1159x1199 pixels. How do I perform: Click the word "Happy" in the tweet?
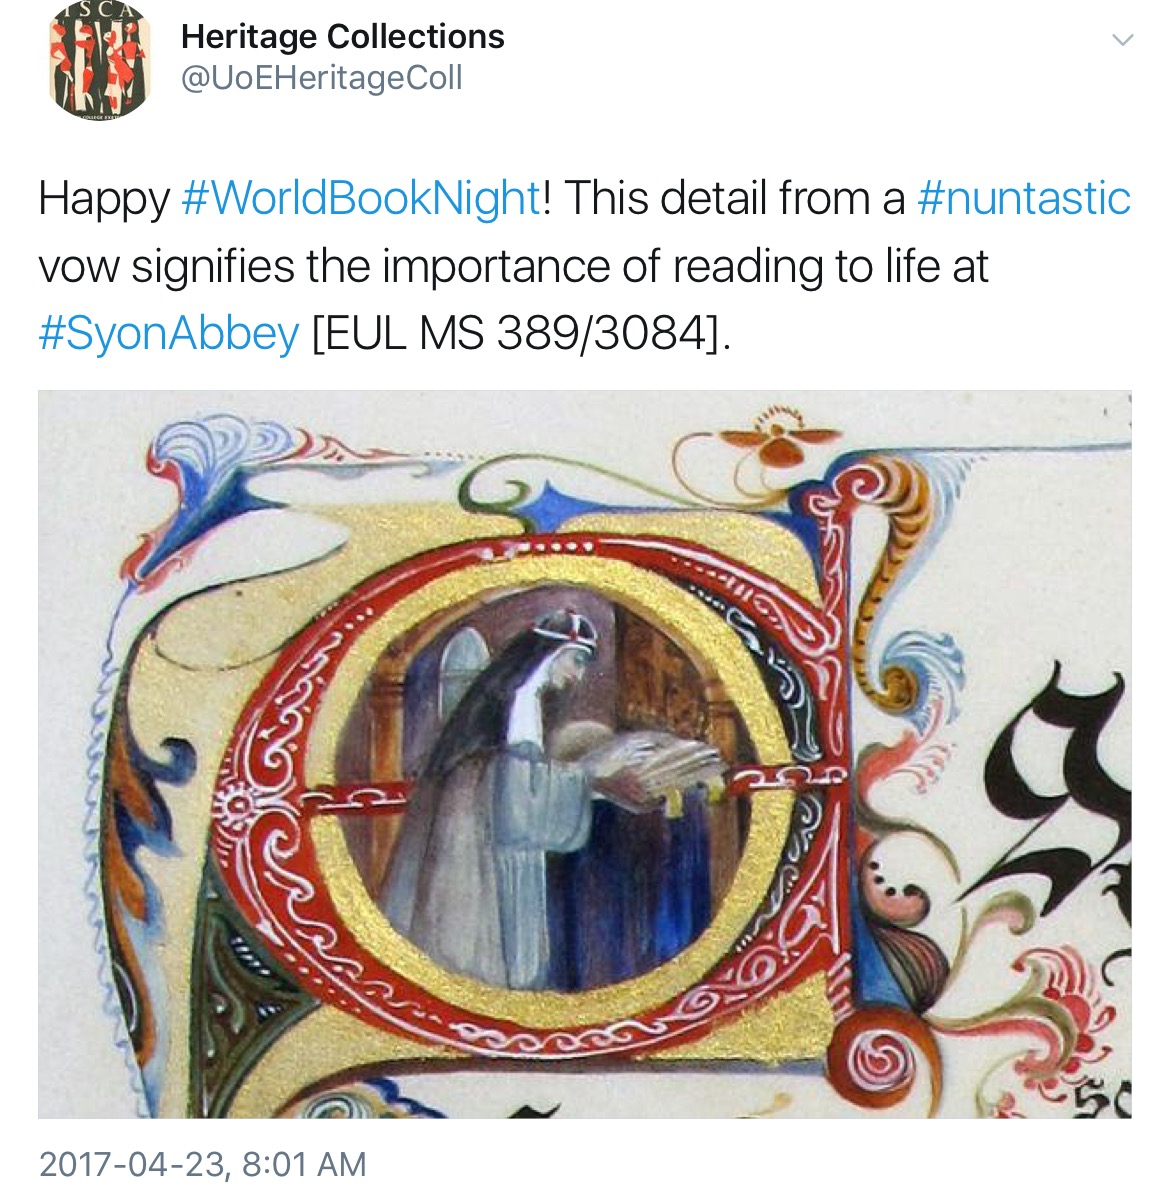104,200
